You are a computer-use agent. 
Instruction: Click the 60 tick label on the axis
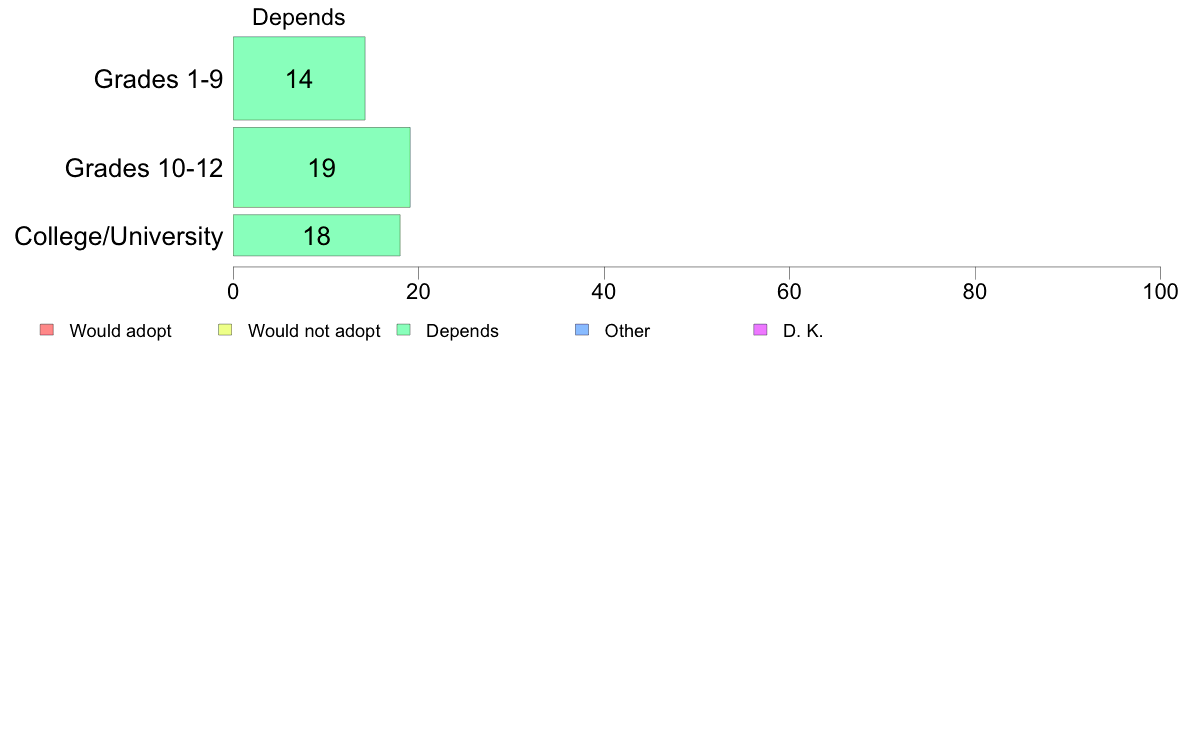[789, 292]
